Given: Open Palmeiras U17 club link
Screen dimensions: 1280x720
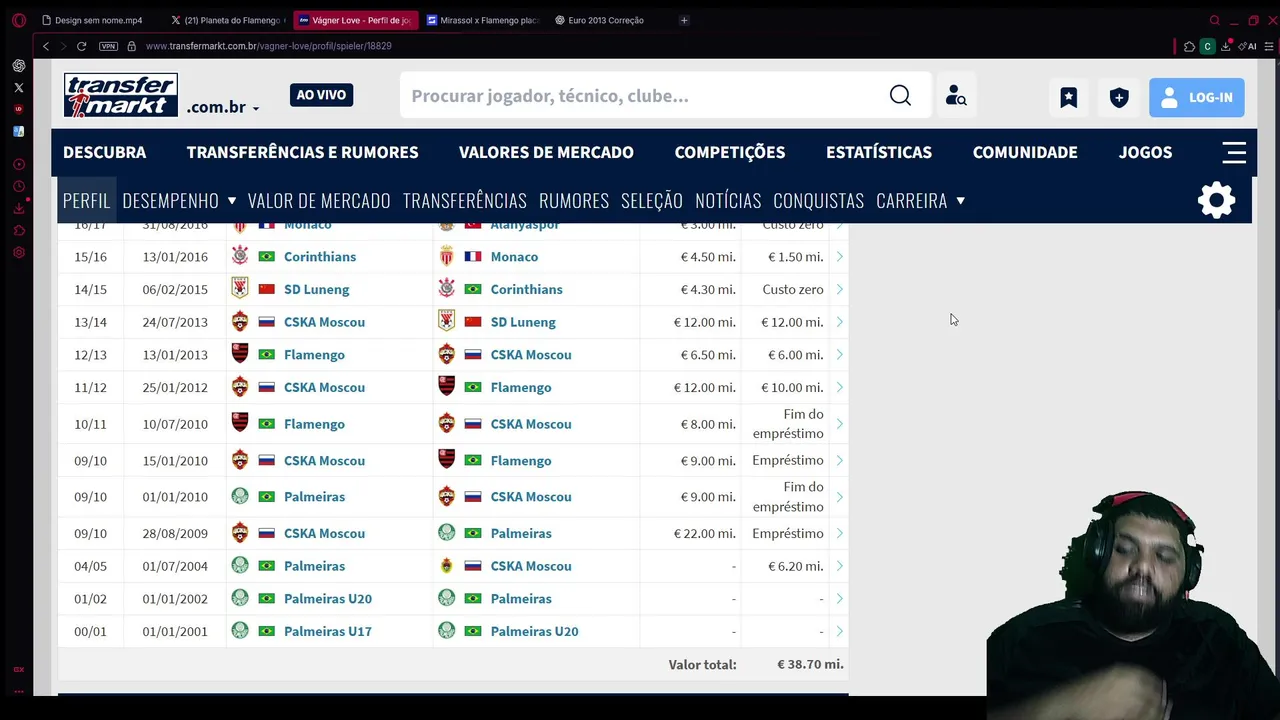Looking at the screenshot, I should pos(328,631).
